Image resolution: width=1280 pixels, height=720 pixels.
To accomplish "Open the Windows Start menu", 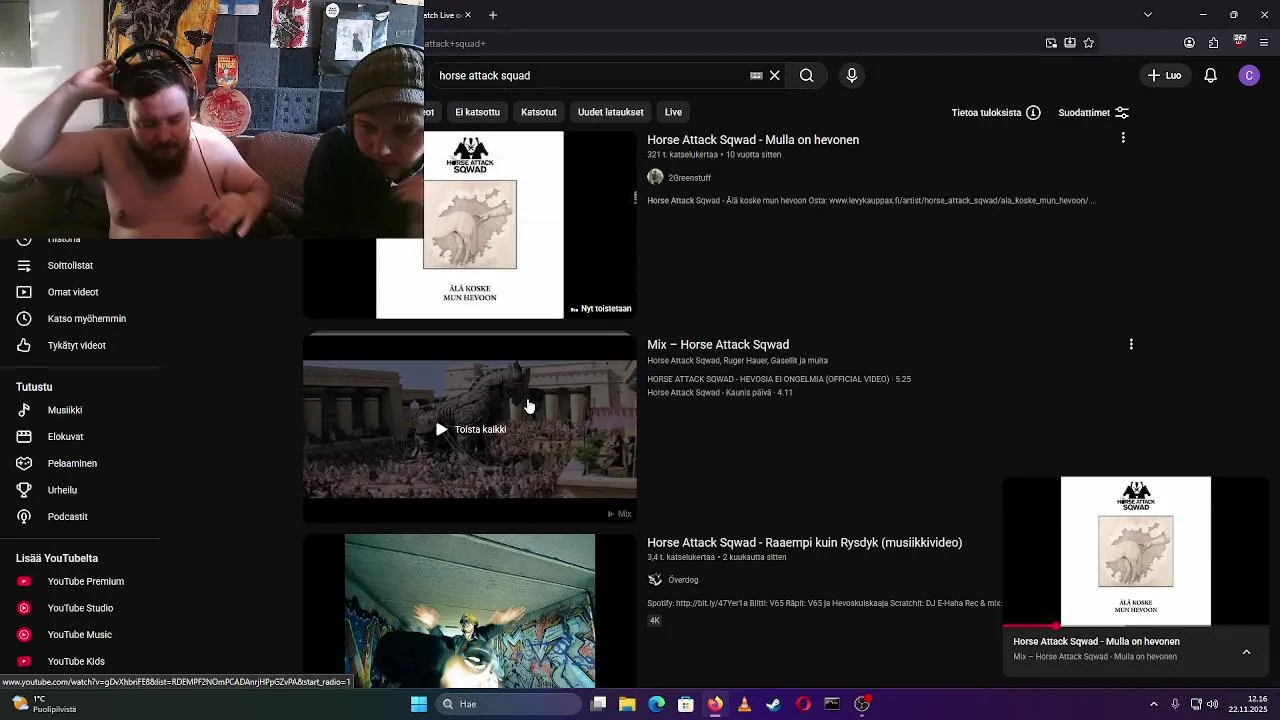I will (x=419, y=704).
